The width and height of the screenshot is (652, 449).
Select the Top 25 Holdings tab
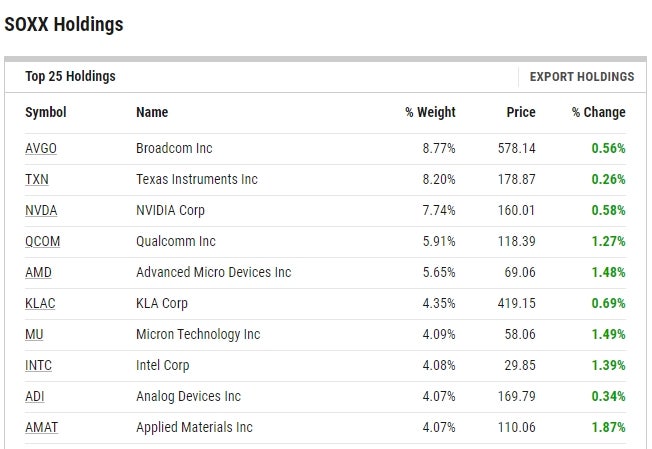tap(70, 76)
